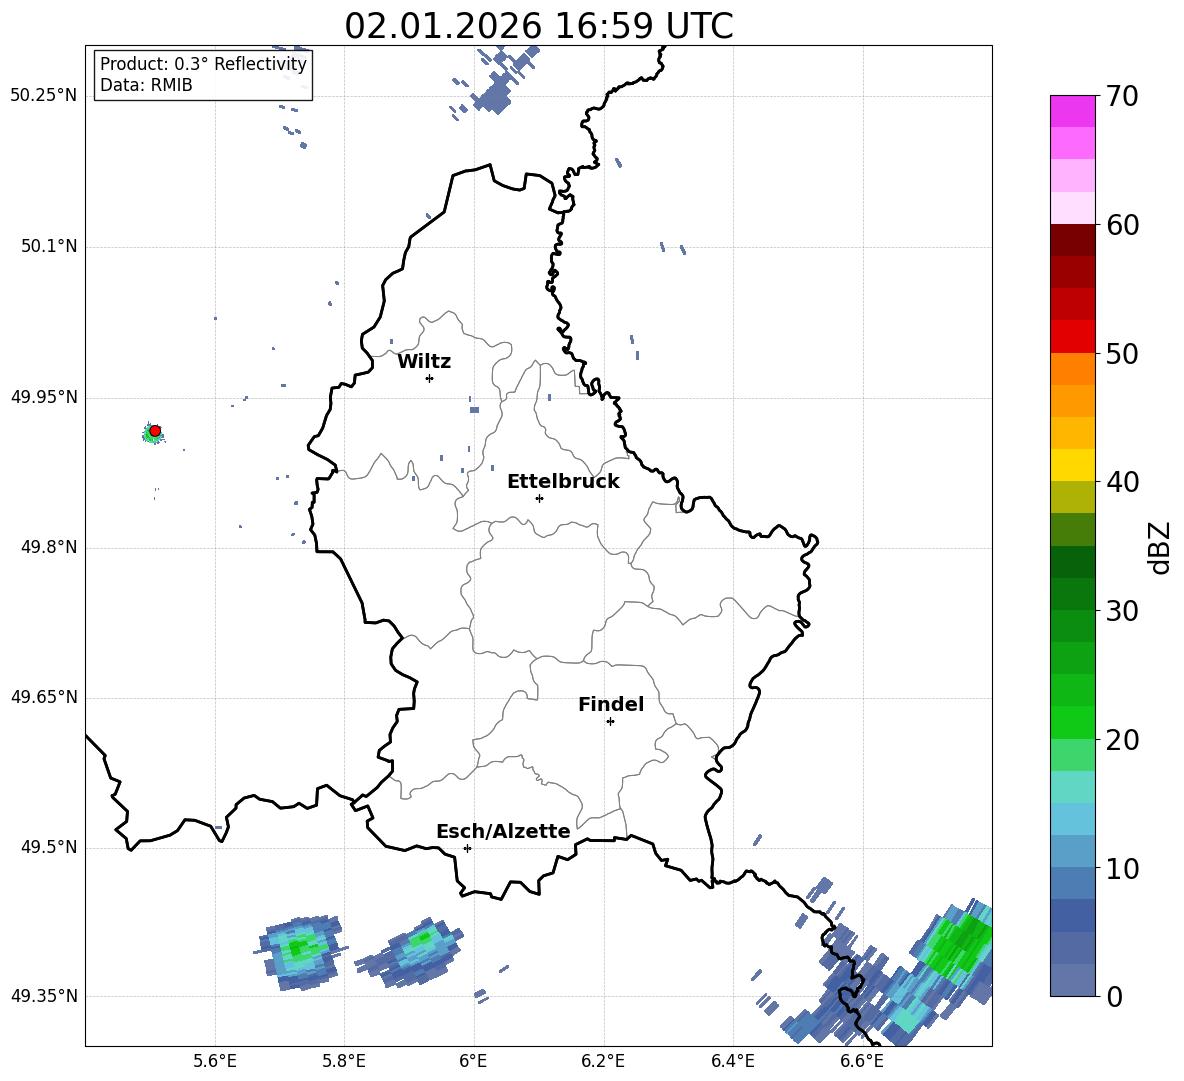
Task: Click the colorbar tick label 50
Action: 1122,353
